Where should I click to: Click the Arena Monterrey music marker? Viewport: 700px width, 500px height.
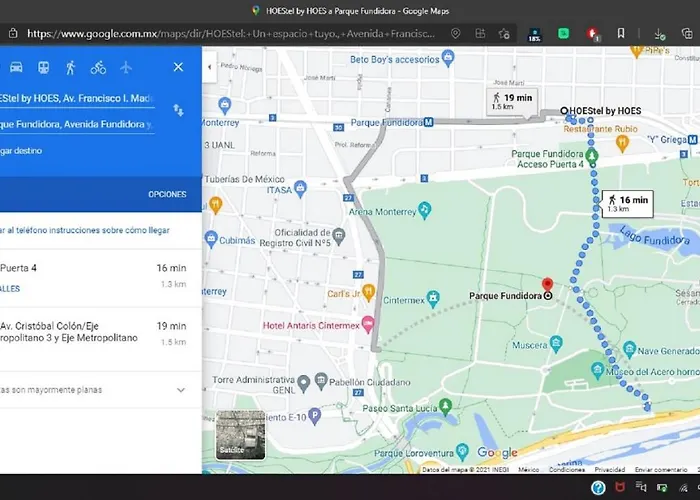(x=425, y=210)
